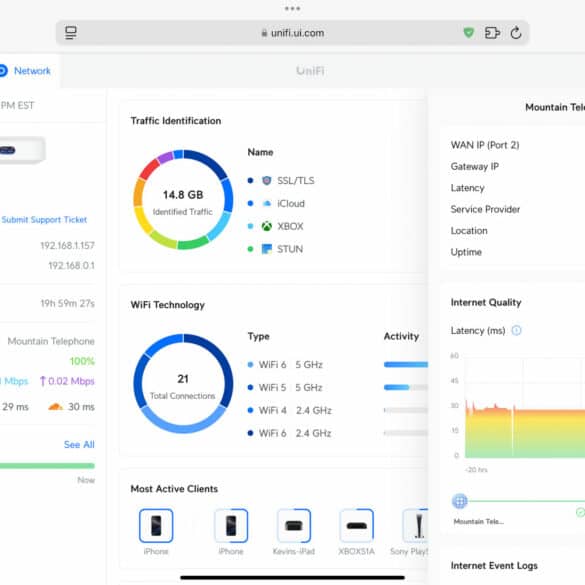Click the WiFi 5 5 GHz activity bar
Screen dimensions: 585x585
pyautogui.click(x=406, y=387)
